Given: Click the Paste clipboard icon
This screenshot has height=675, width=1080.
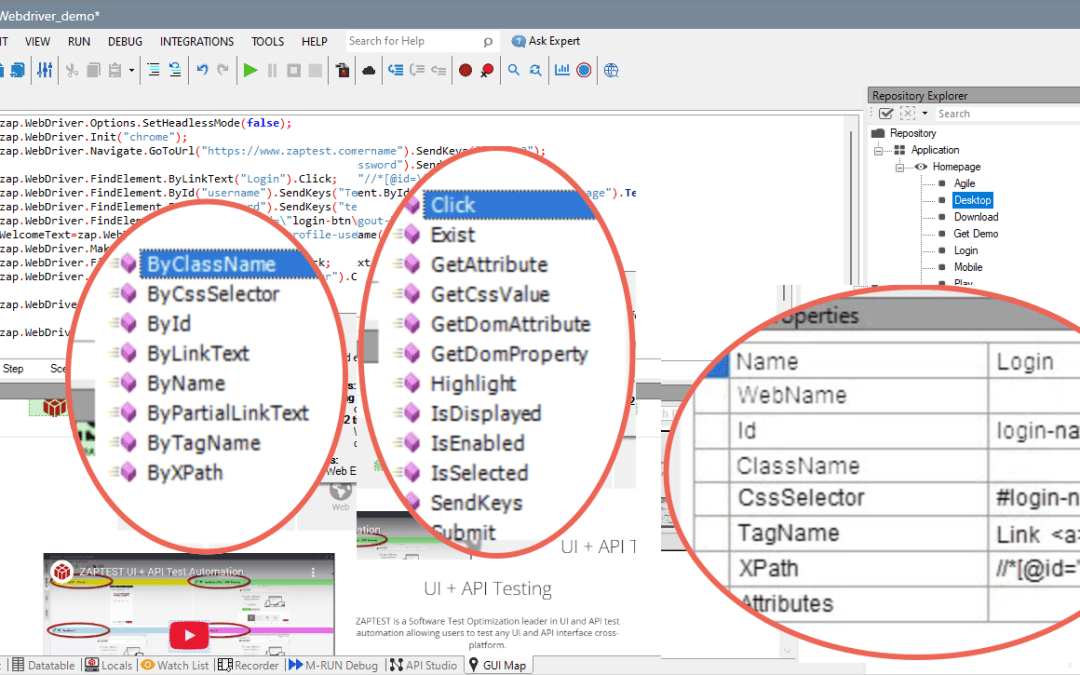Looking at the screenshot, I should (115, 70).
